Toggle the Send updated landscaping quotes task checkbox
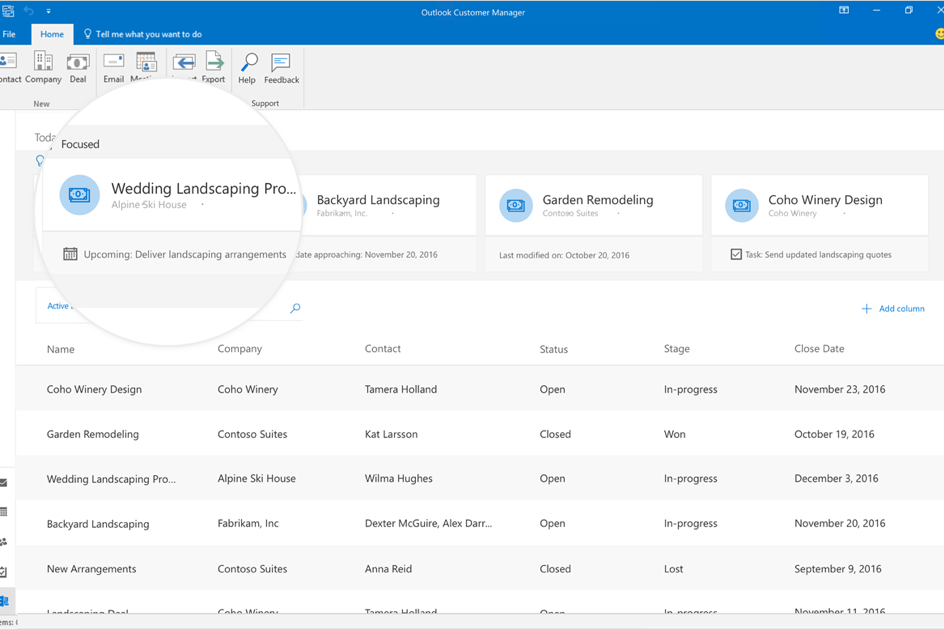 736,254
